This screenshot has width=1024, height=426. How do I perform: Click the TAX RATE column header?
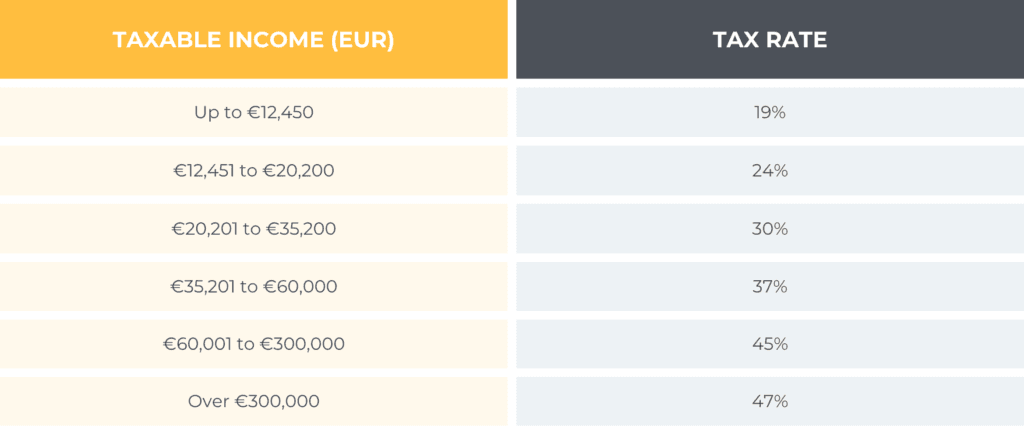[x=769, y=40]
